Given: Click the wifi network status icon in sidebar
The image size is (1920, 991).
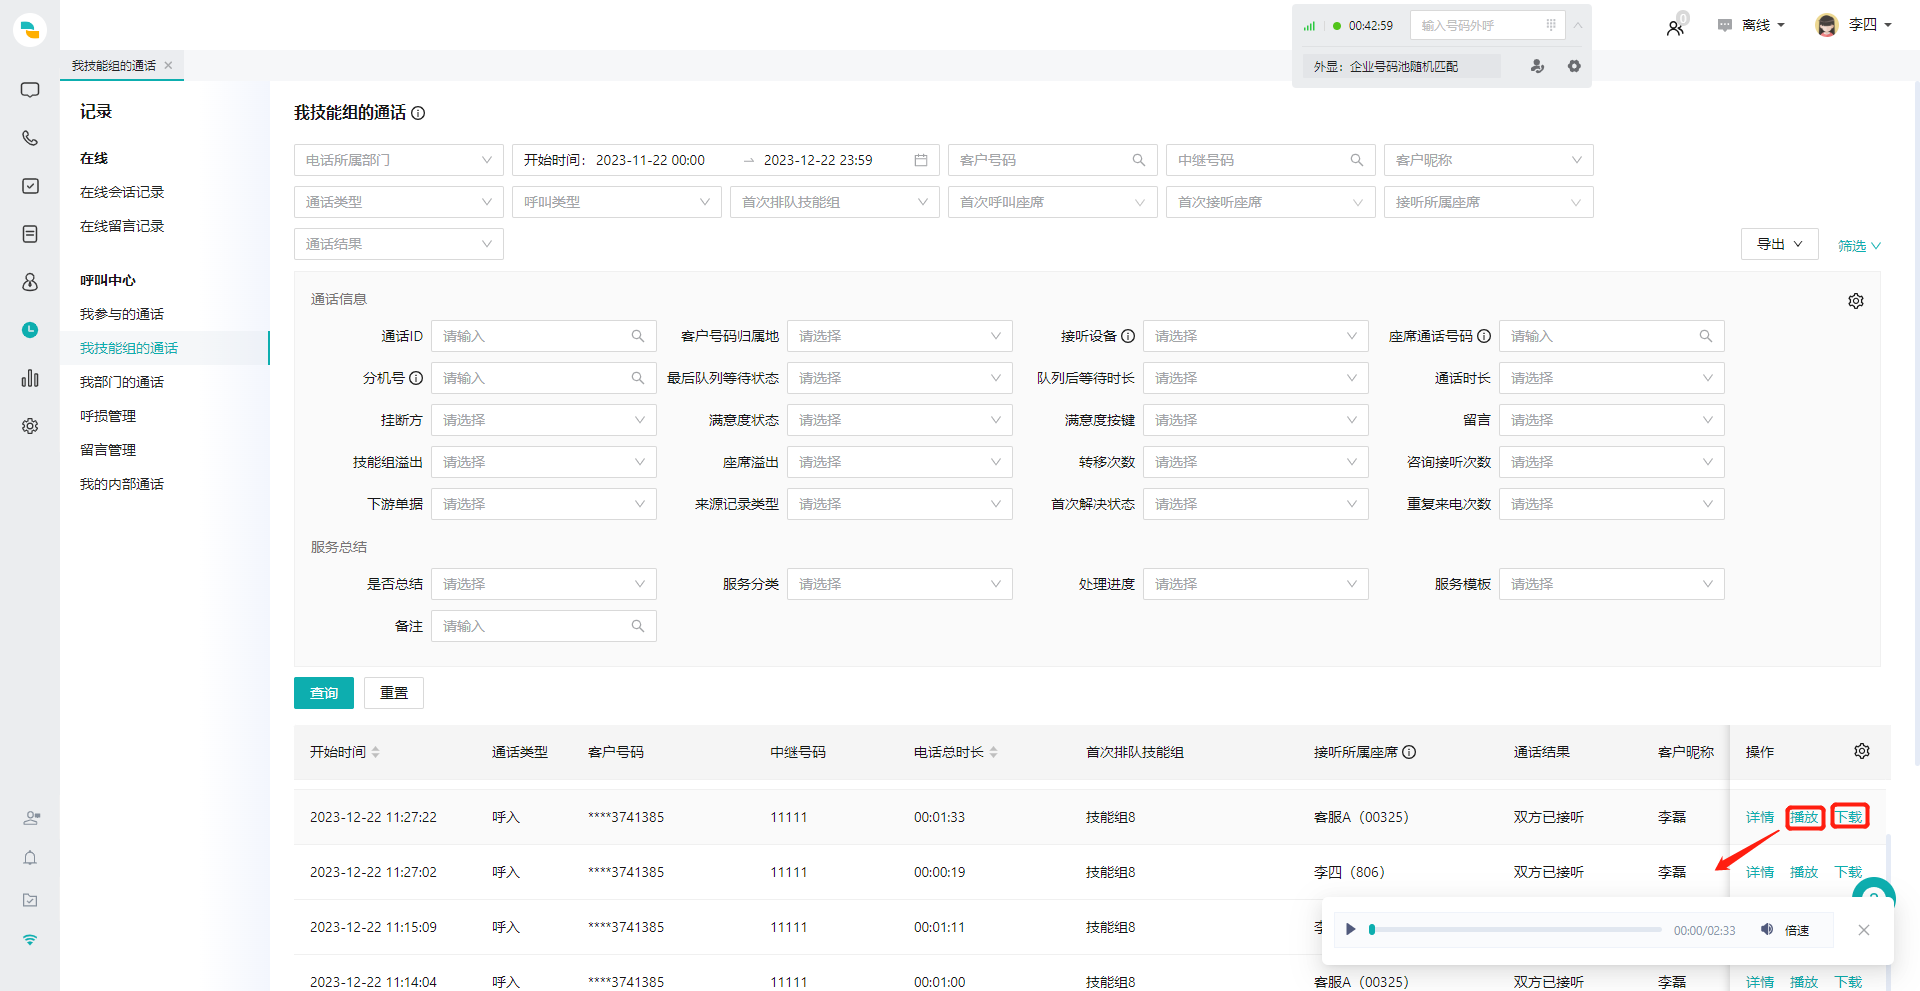Looking at the screenshot, I should tap(30, 940).
